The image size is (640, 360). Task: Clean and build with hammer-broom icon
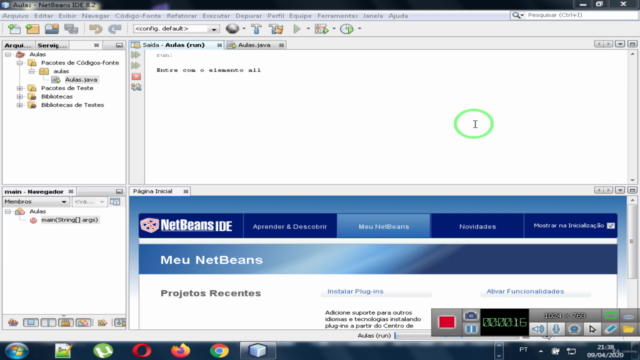tap(276, 29)
